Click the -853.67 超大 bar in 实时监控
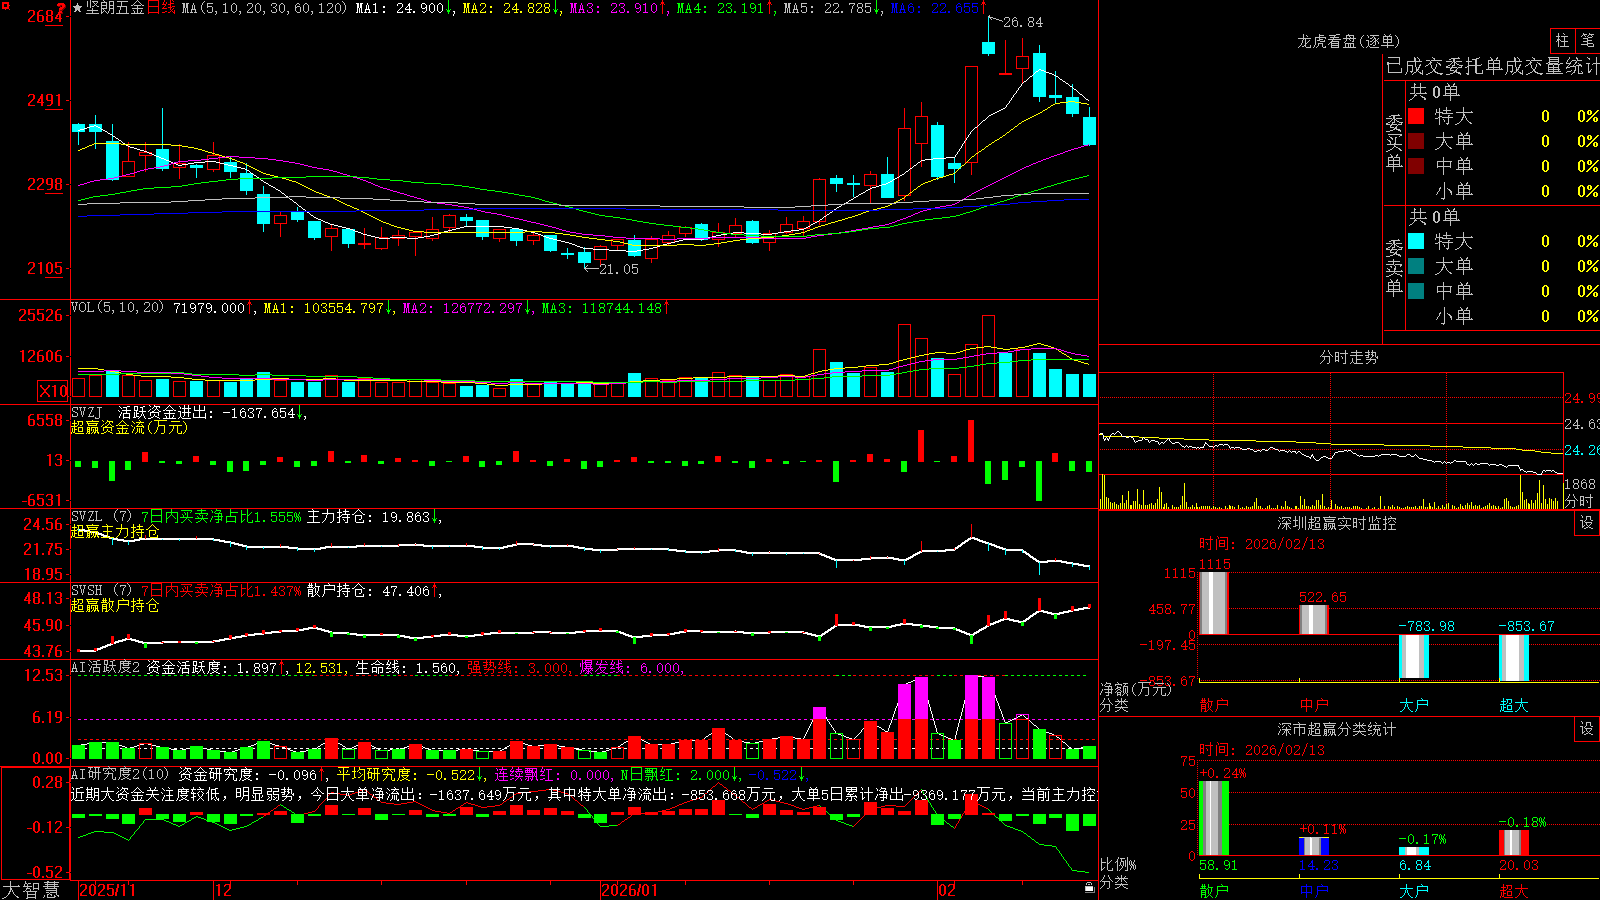 tap(1514, 659)
